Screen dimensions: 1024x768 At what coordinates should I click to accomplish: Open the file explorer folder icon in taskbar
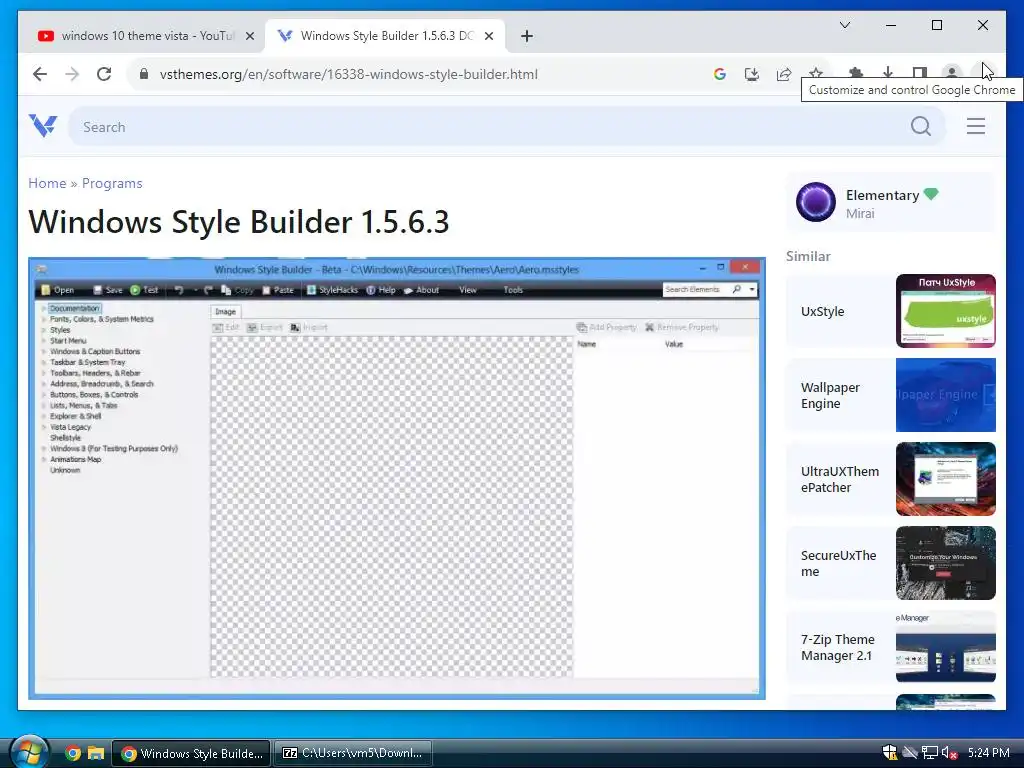pyautogui.click(x=96, y=753)
